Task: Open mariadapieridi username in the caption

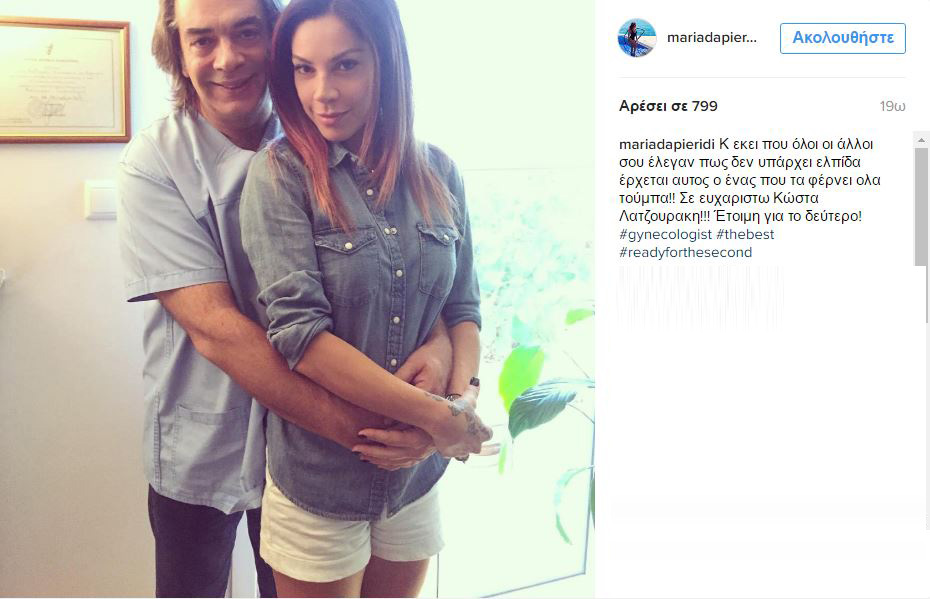Action: pos(667,144)
